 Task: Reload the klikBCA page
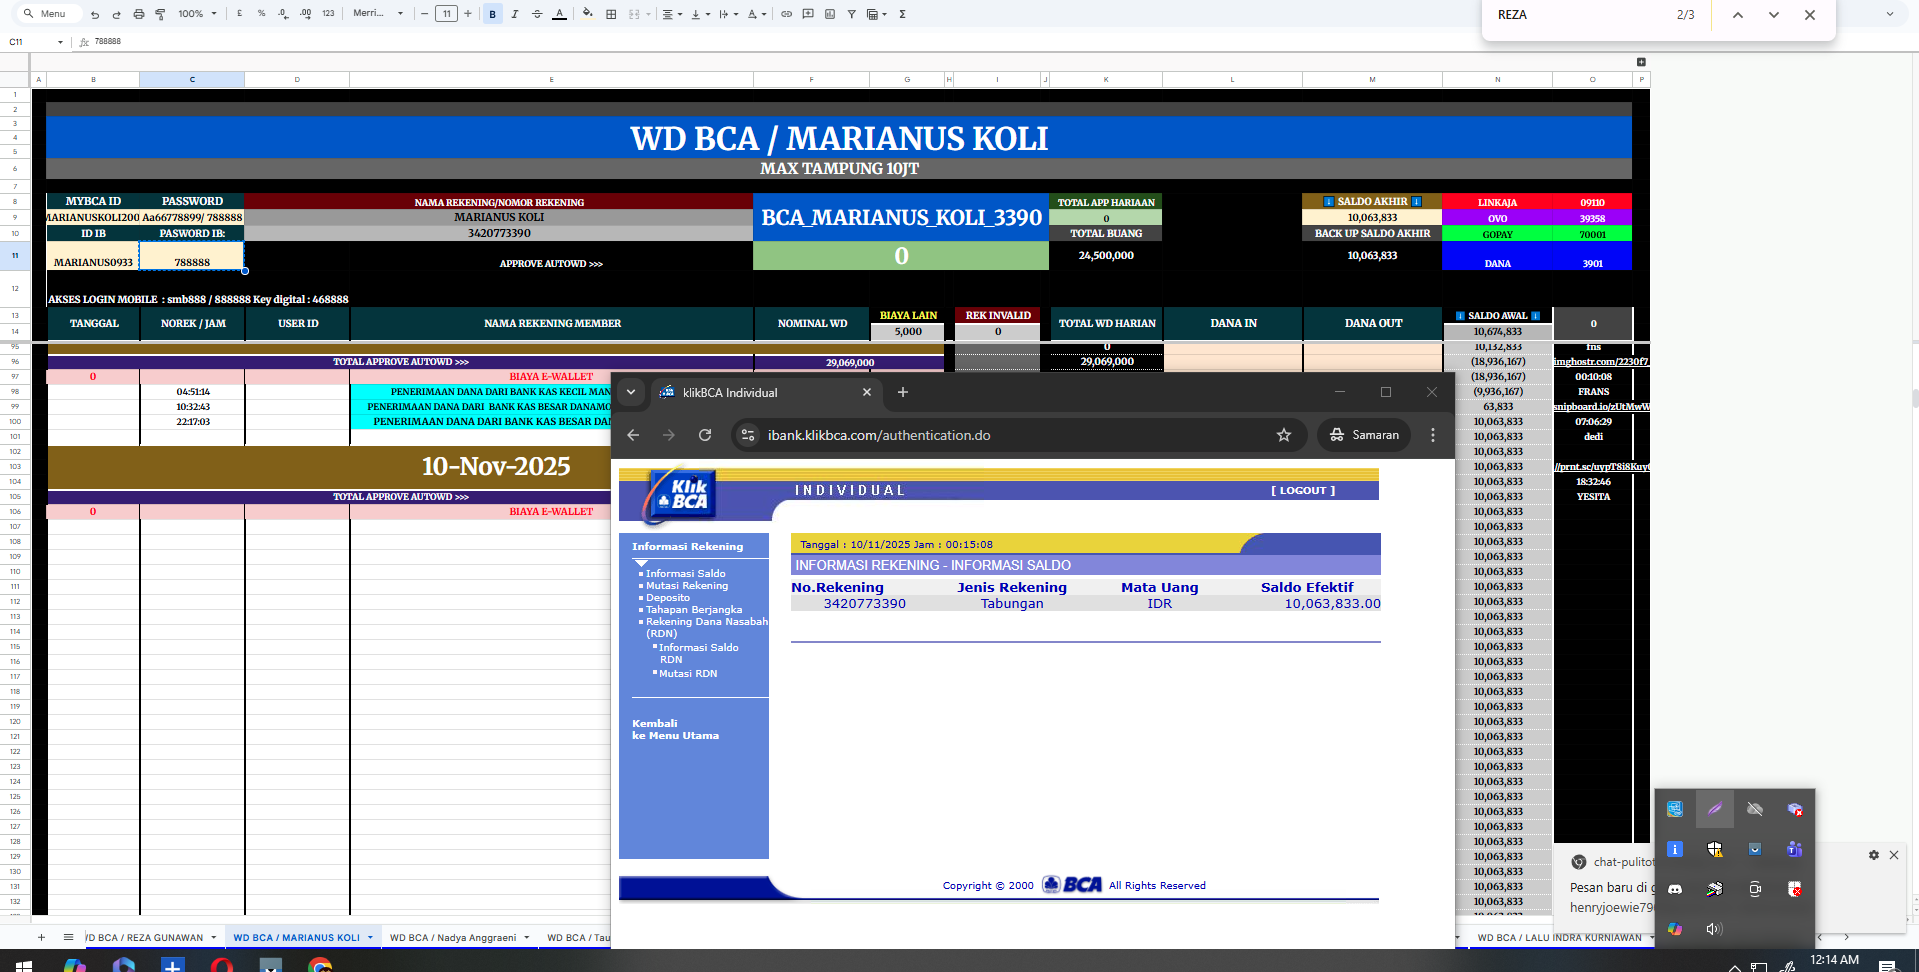[x=705, y=435]
